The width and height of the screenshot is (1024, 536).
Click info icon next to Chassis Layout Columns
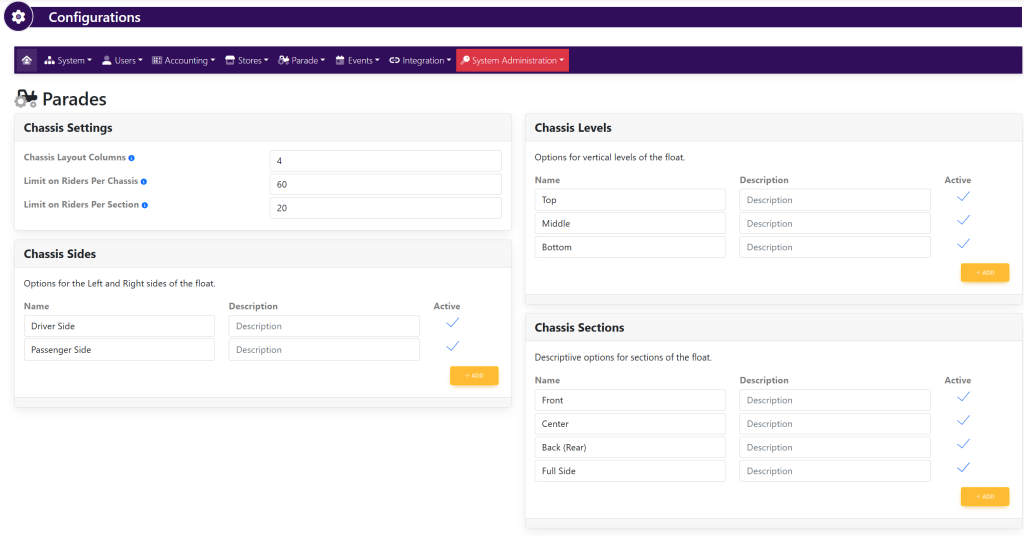click(x=132, y=158)
